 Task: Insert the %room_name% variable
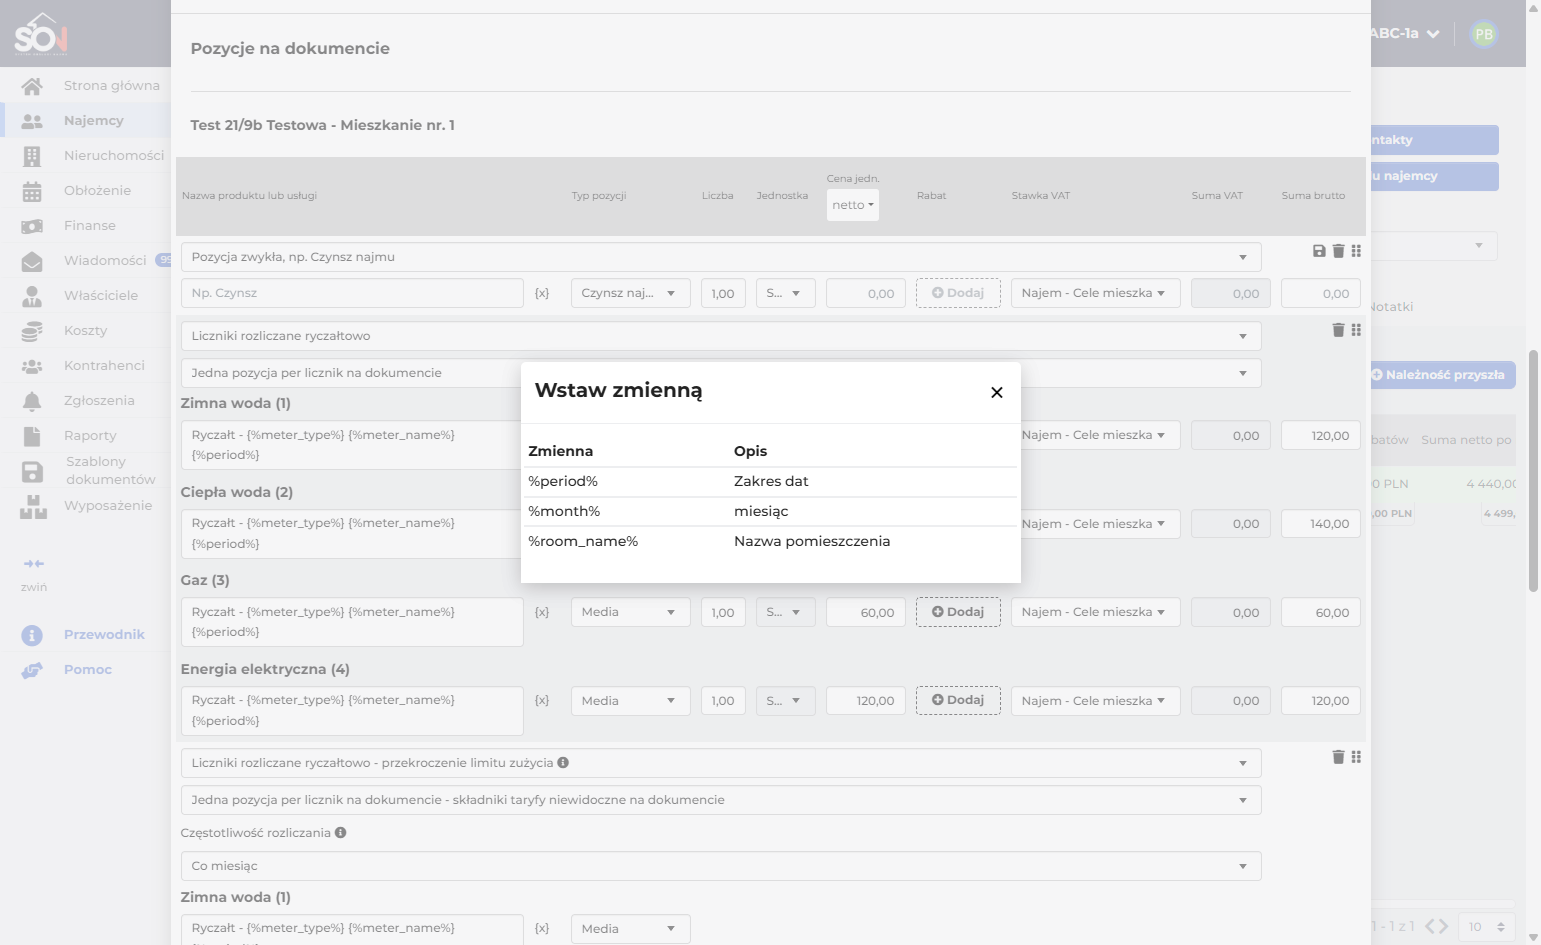pyautogui.click(x=771, y=541)
